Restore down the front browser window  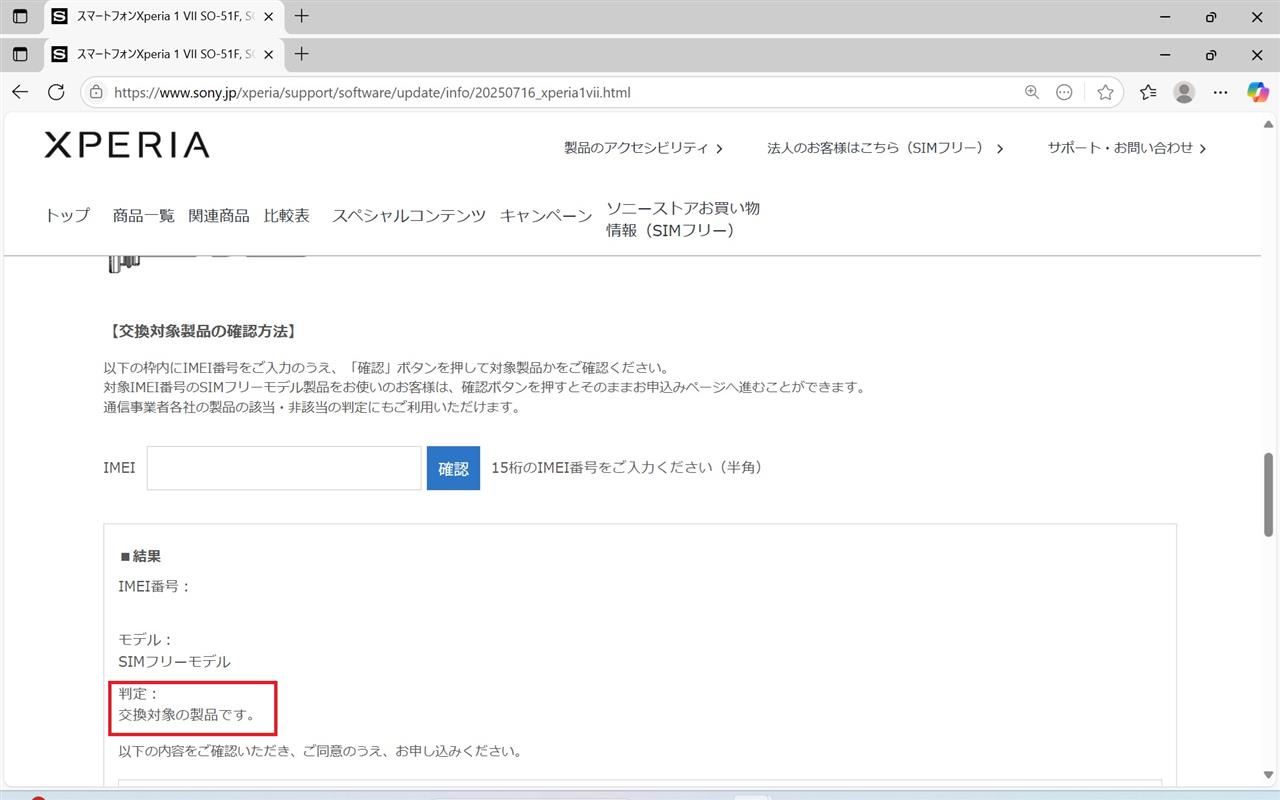click(1211, 54)
